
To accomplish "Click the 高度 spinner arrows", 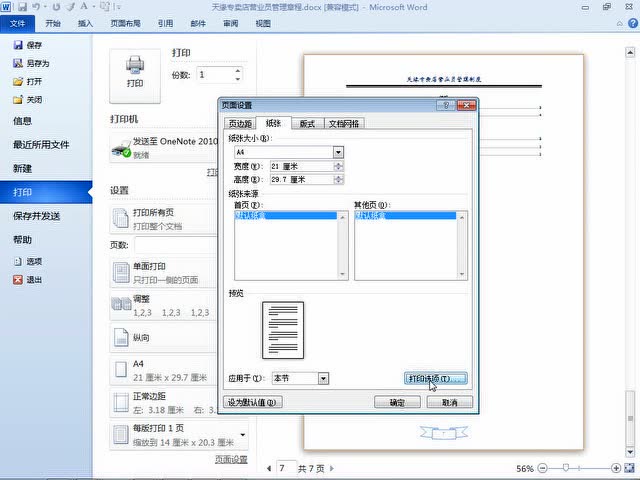I will [338, 180].
